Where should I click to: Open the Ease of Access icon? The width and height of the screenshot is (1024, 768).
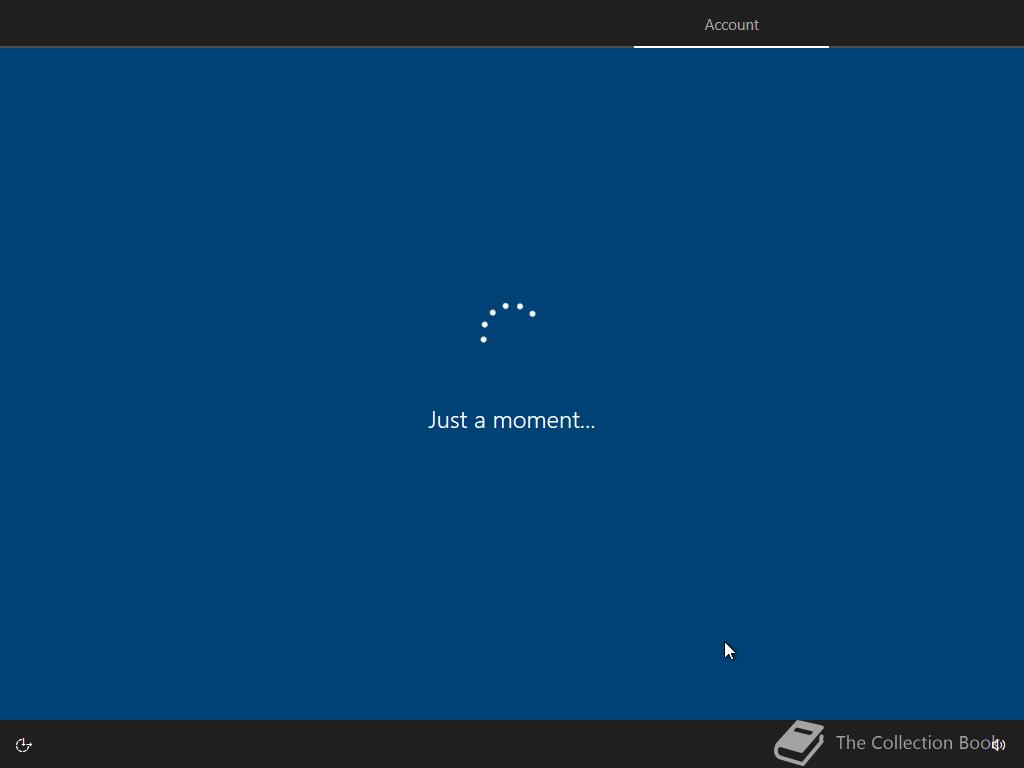[24, 745]
